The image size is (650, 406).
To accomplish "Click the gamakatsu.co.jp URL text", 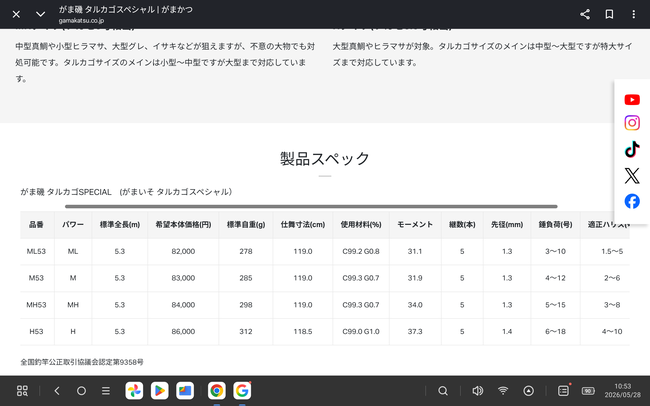I will (81, 21).
